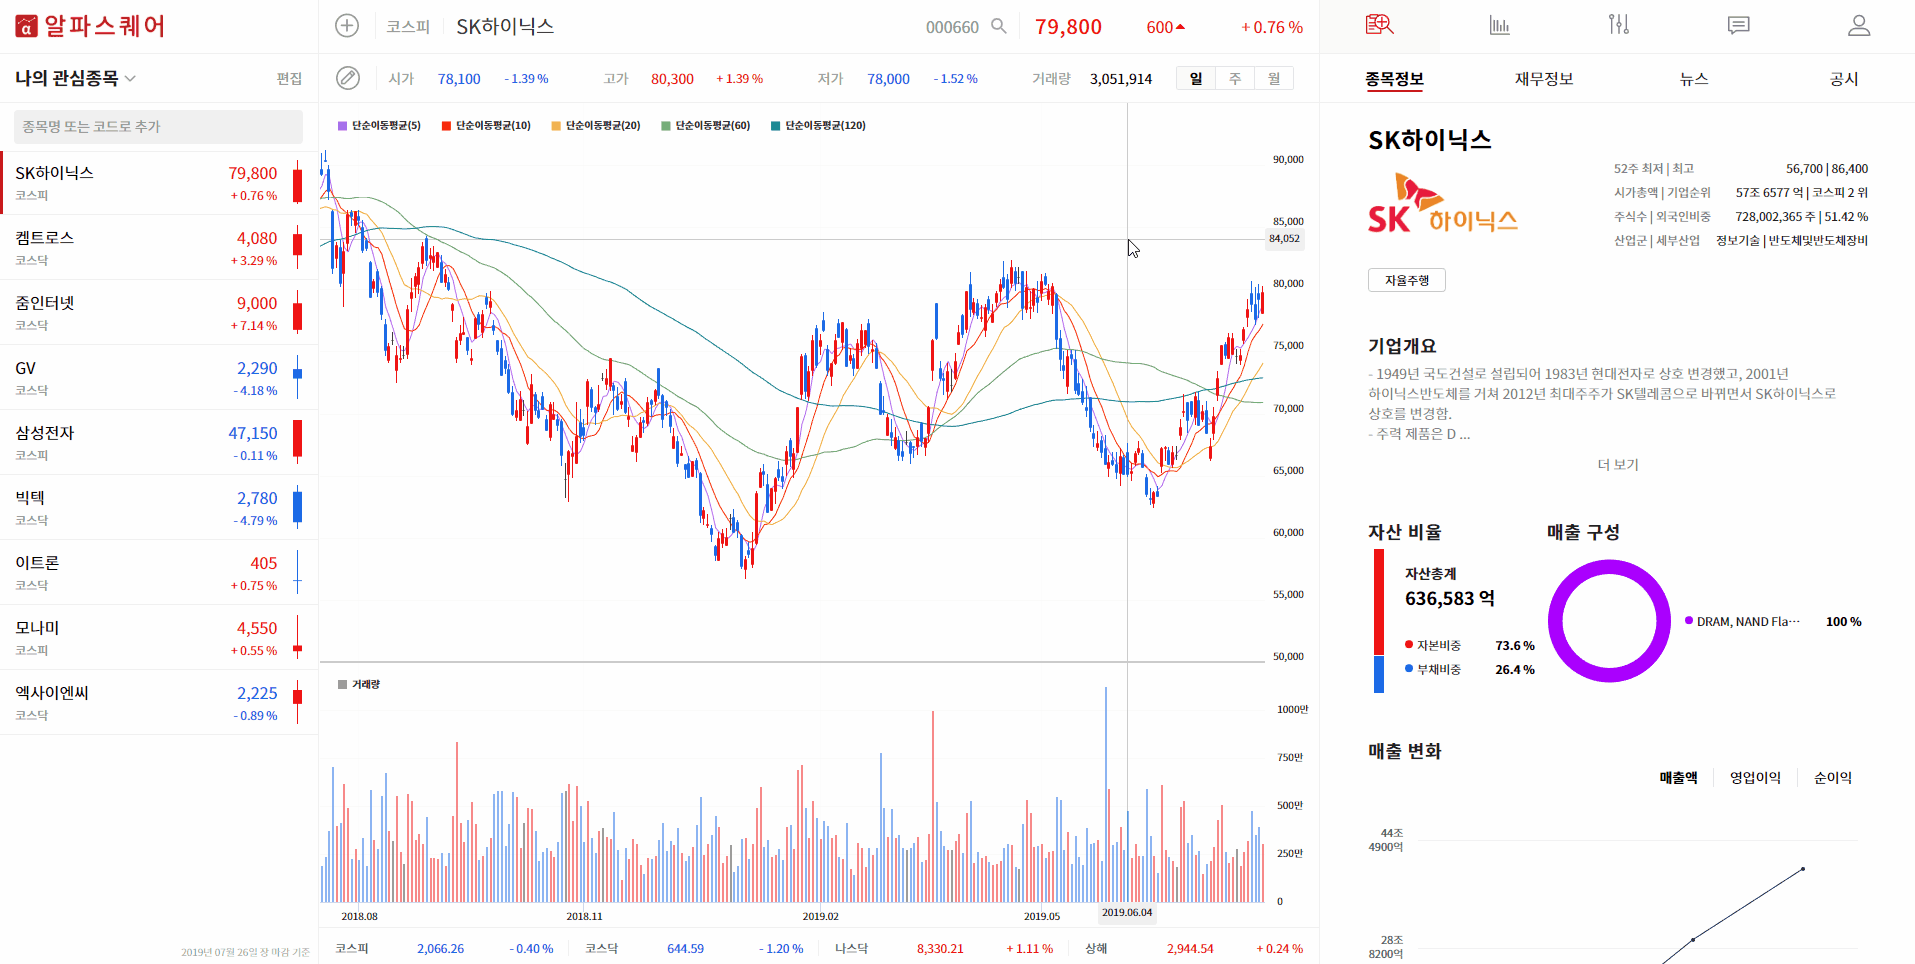This screenshot has width=1915, height=964.
Task: Click GV mini candle icon
Action: click(297, 377)
